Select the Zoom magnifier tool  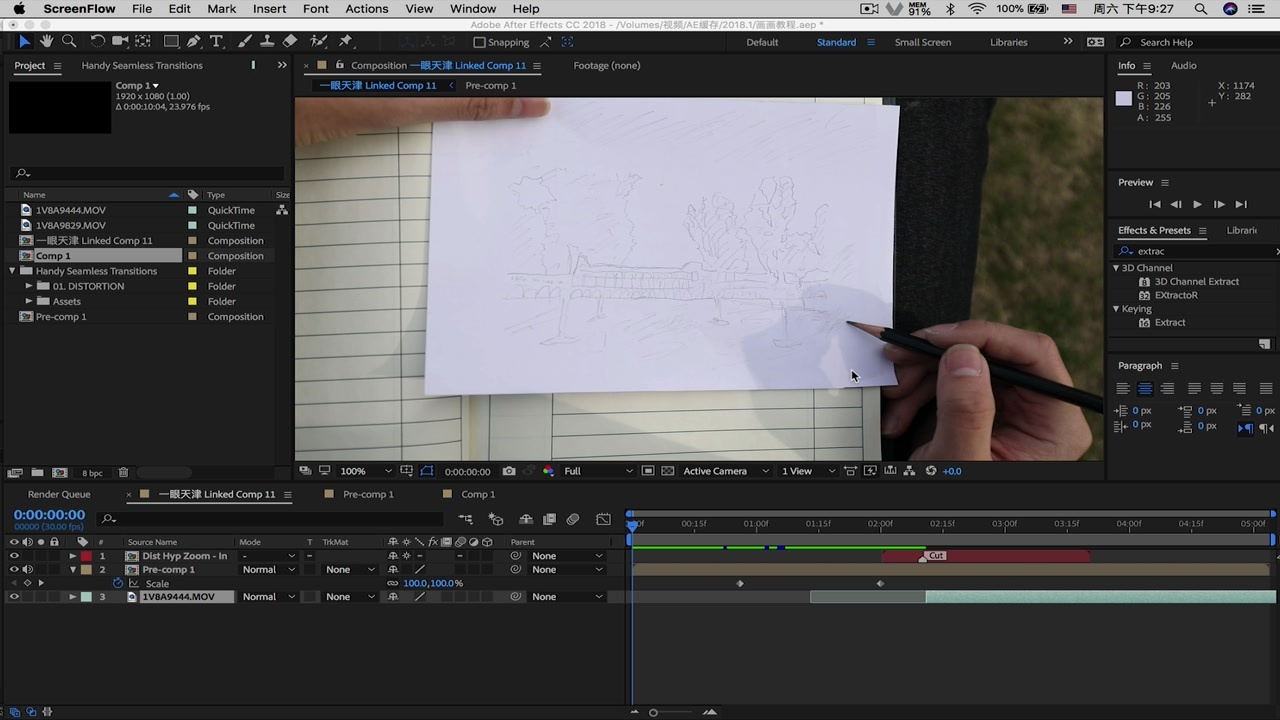click(x=69, y=42)
